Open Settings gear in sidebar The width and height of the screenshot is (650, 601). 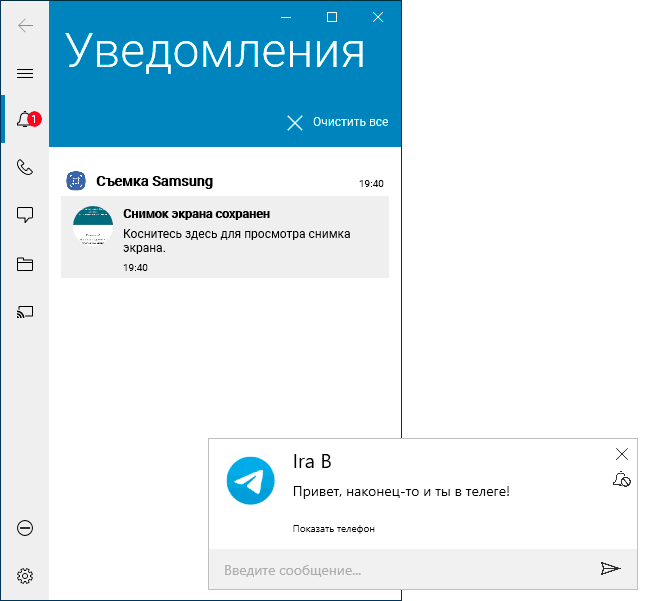click(25, 576)
